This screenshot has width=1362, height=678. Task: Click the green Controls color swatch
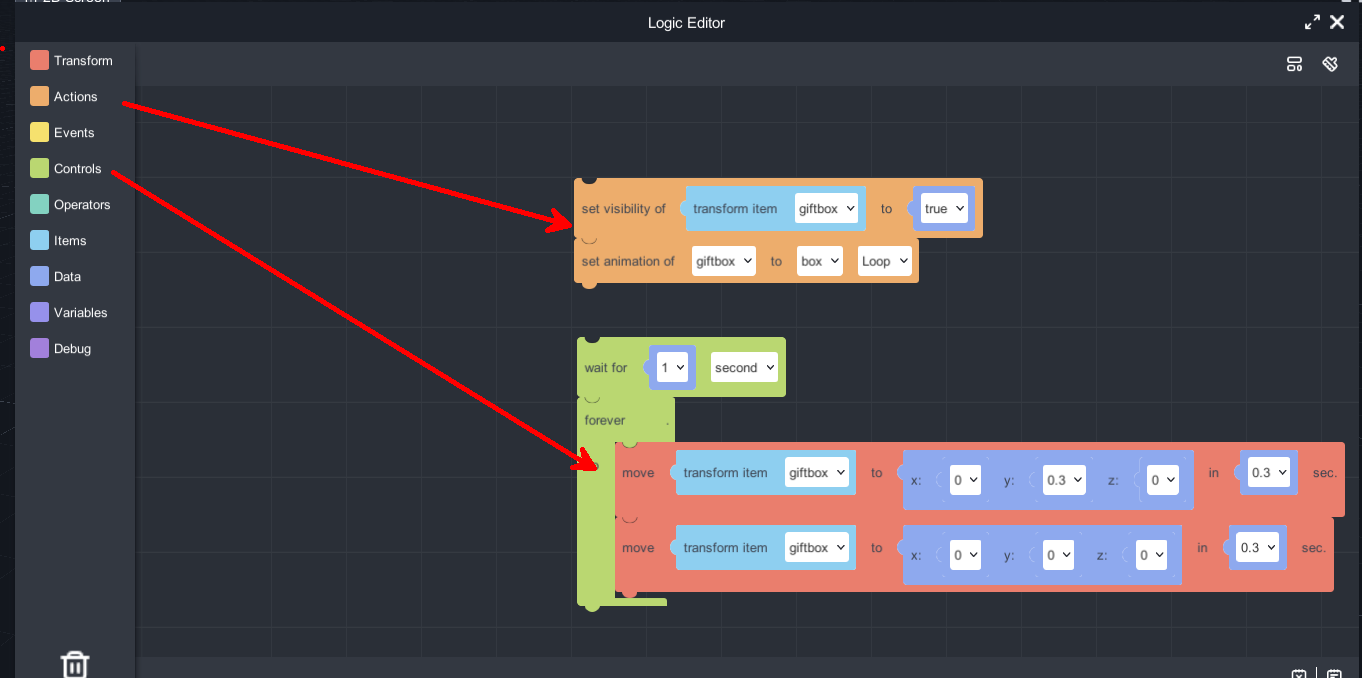(x=39, y=169)
